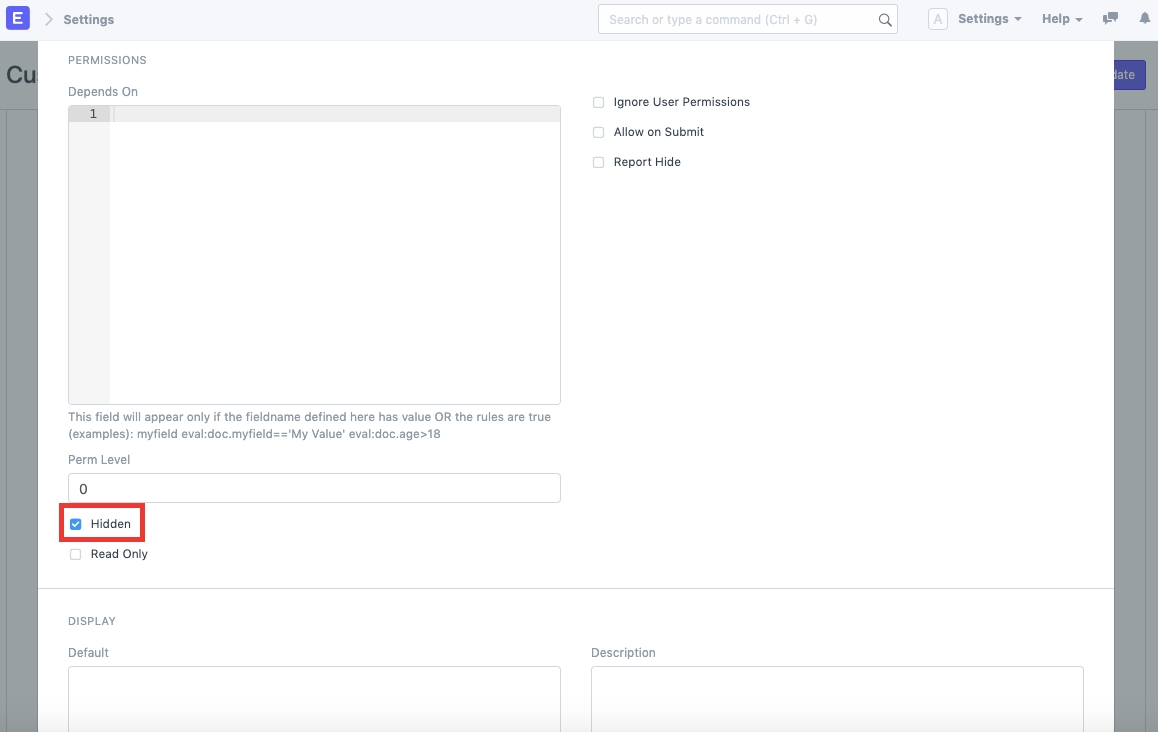Open the chat messages icon
The height and width of the screenshot is (732, 1158).
pyautogui.click(x=1110, y=19)
